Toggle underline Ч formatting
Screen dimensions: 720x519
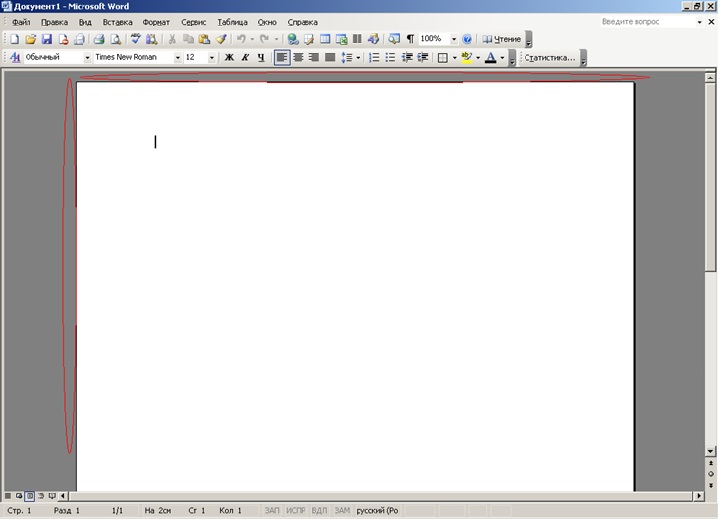261,57
